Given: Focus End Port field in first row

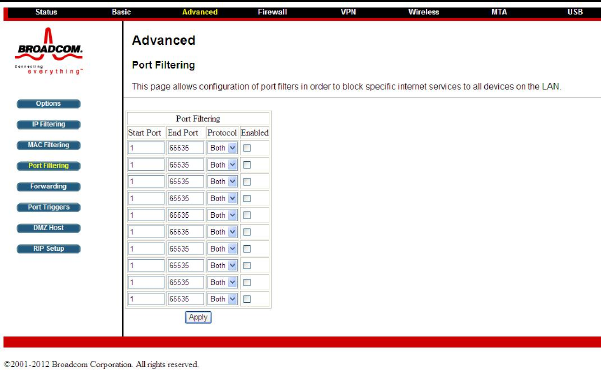Looking at the screenshot, I should pos(186,148).
